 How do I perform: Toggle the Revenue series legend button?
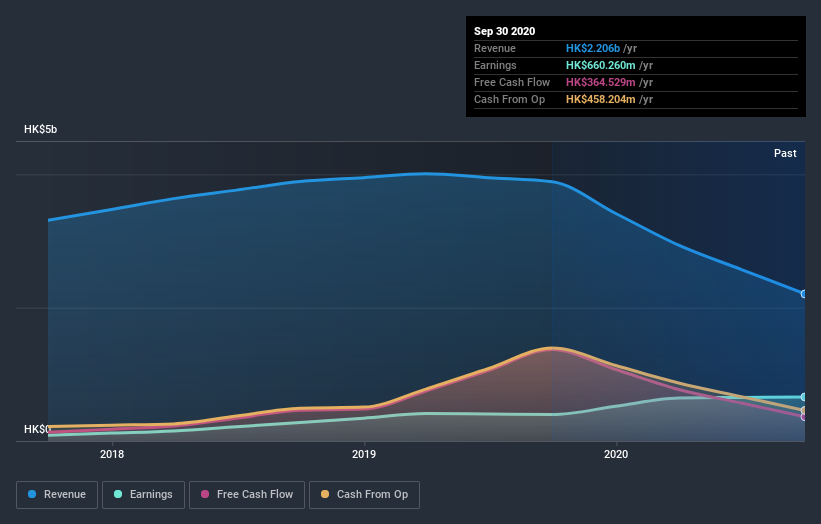pos(57,495)
